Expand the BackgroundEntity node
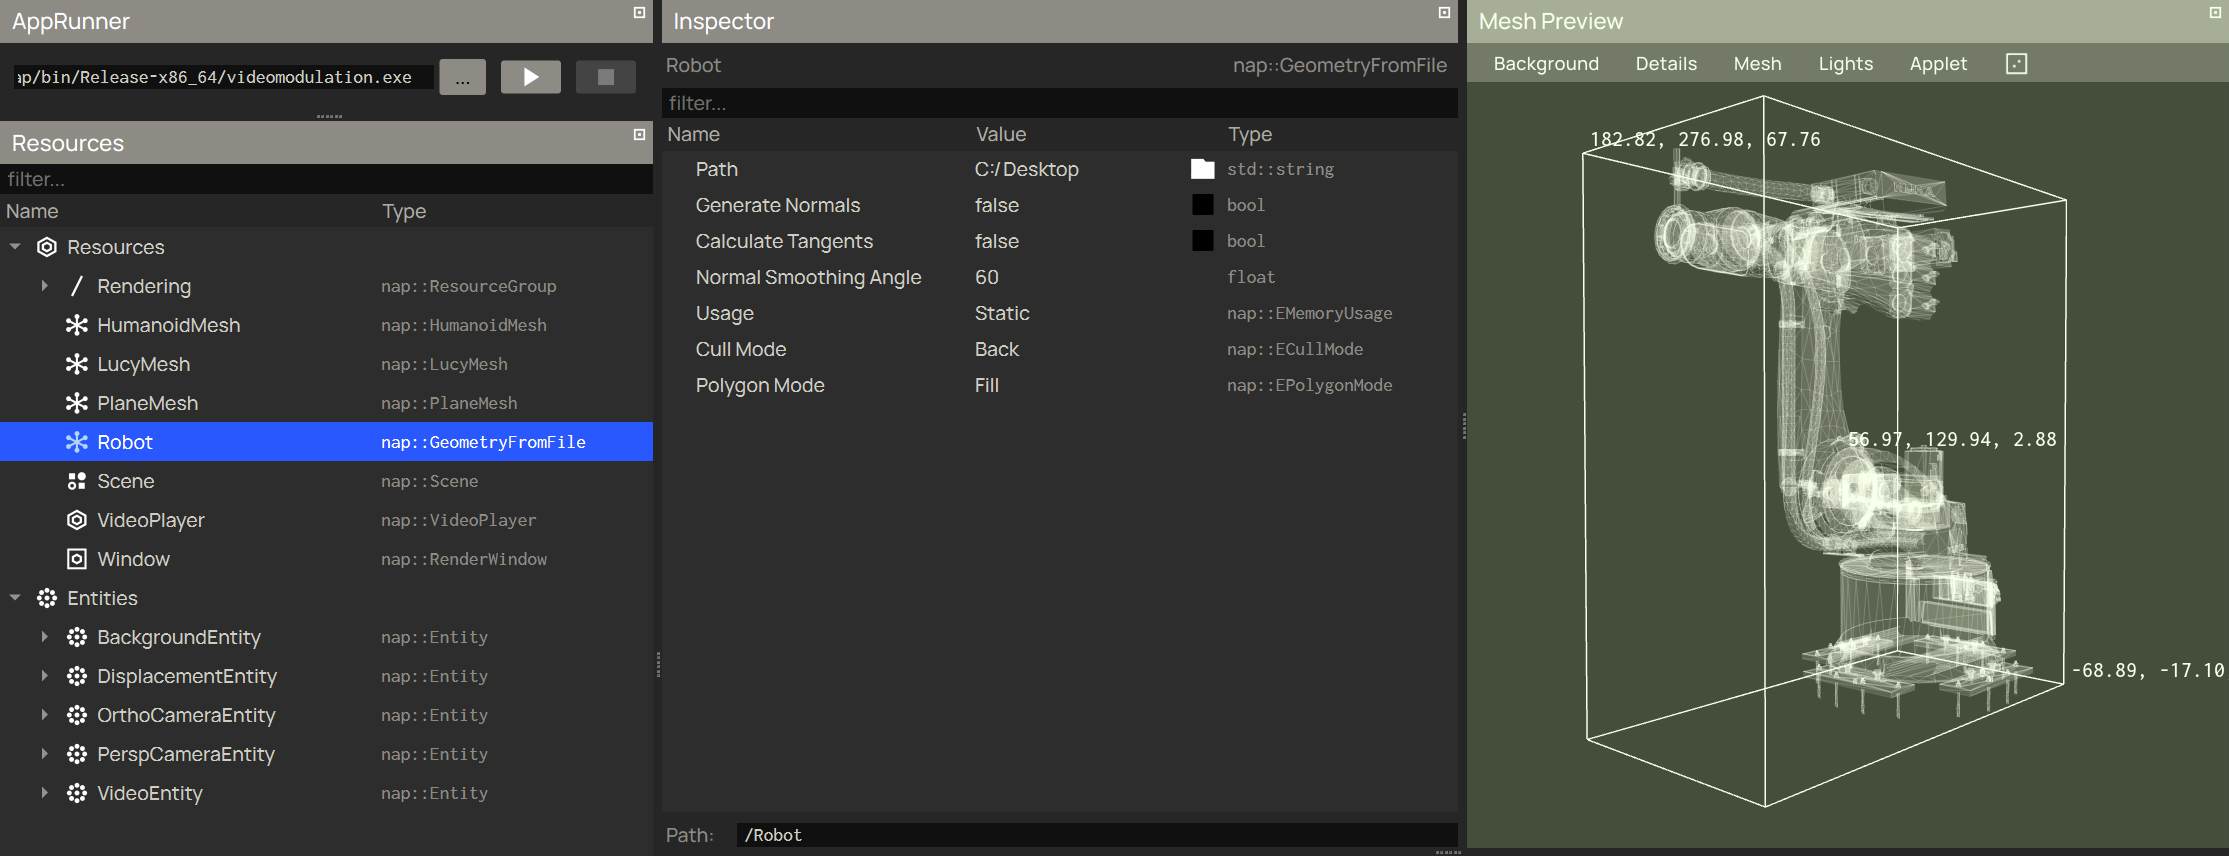This screenshot has height=856, width=2229. tap(44, 637)
